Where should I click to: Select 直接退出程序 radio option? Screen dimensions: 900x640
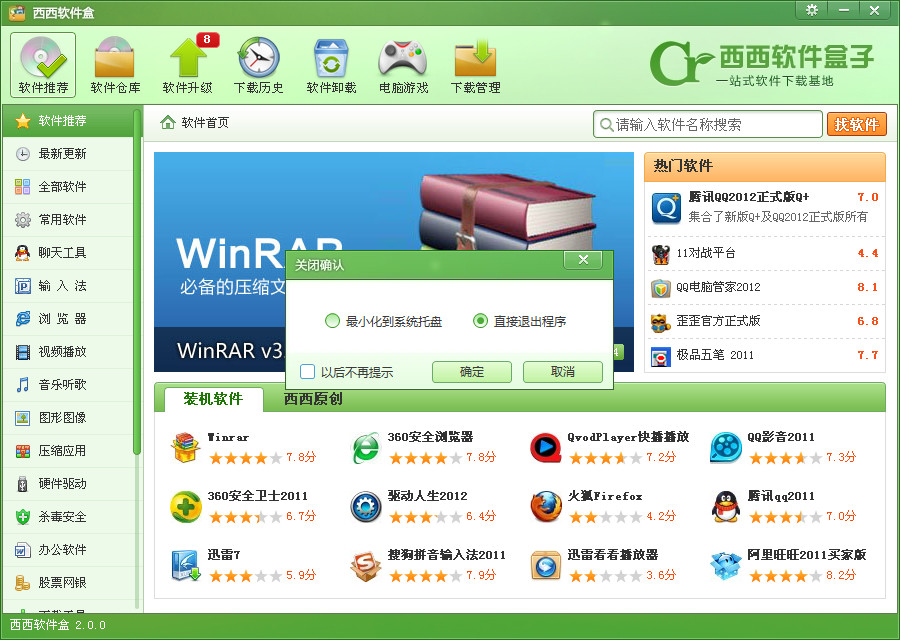[480, 321]
